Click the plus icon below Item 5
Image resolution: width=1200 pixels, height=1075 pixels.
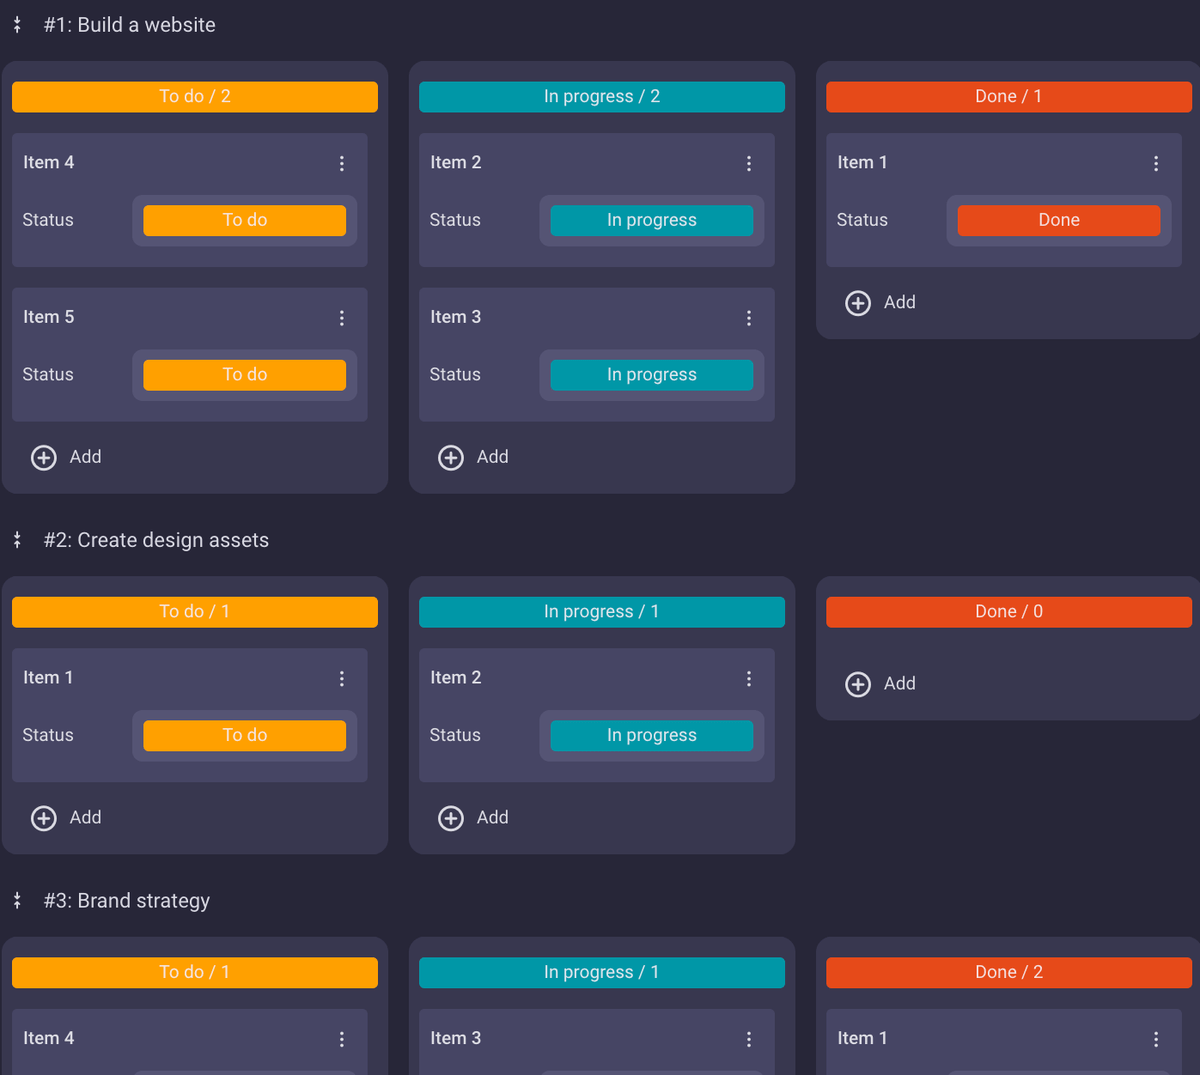click(x=44, y=457)
